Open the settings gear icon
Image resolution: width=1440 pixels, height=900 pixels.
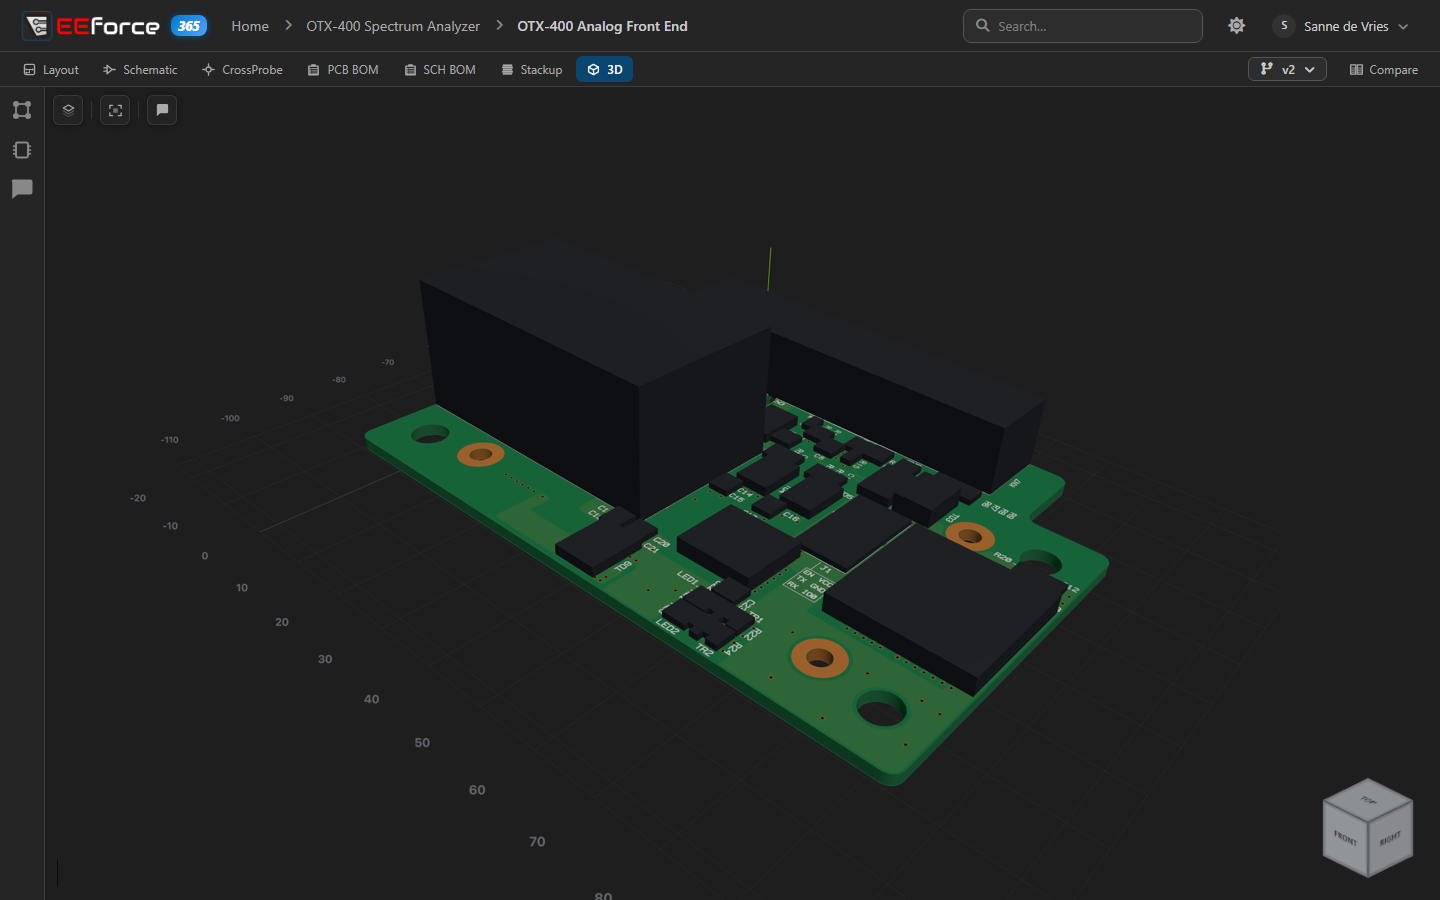tap(1237, 26)
